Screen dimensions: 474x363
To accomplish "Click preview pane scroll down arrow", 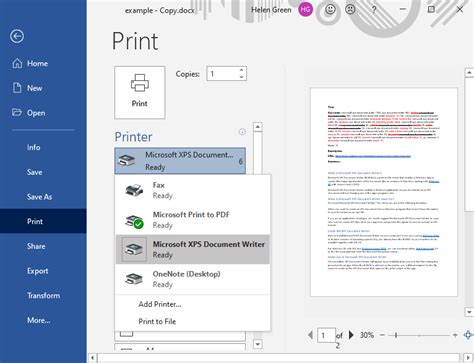I will (x=469, y=312).
